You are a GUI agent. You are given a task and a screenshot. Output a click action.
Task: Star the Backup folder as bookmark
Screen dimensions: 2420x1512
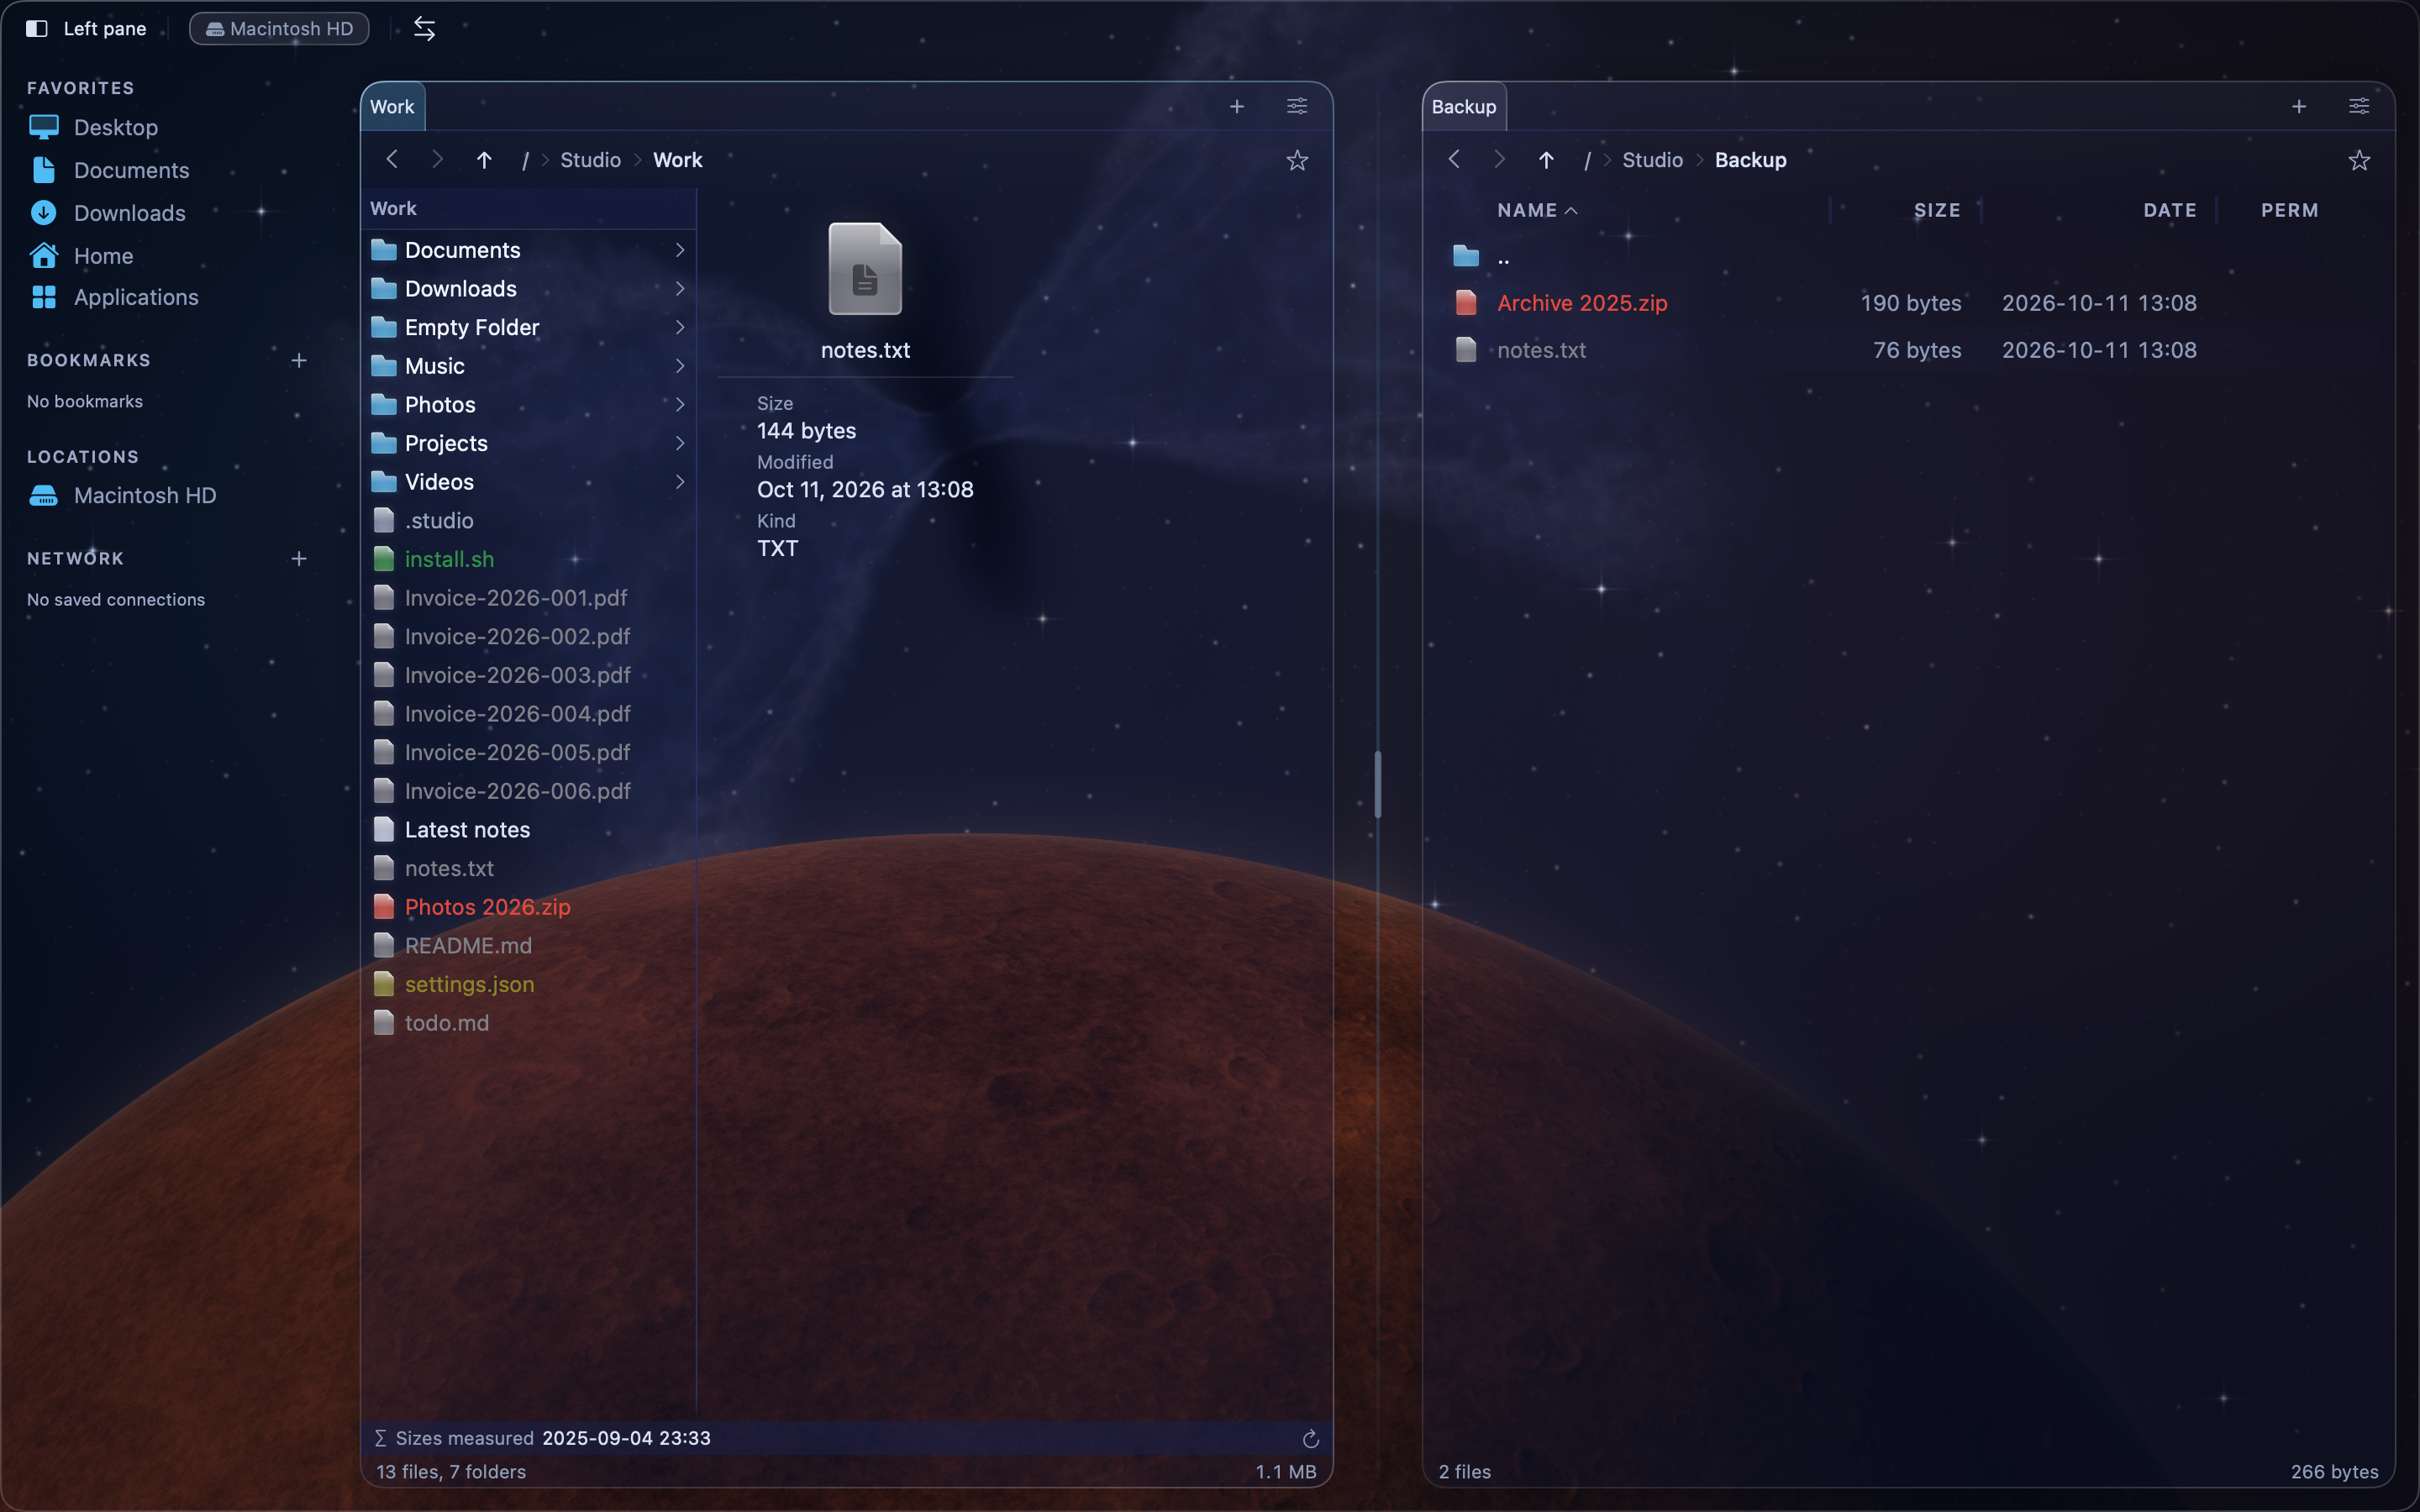click(2359, 160)
